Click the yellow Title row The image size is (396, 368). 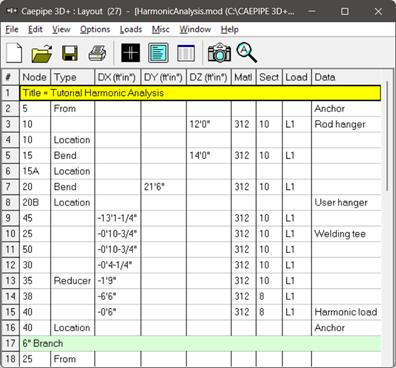pos(200,93)
